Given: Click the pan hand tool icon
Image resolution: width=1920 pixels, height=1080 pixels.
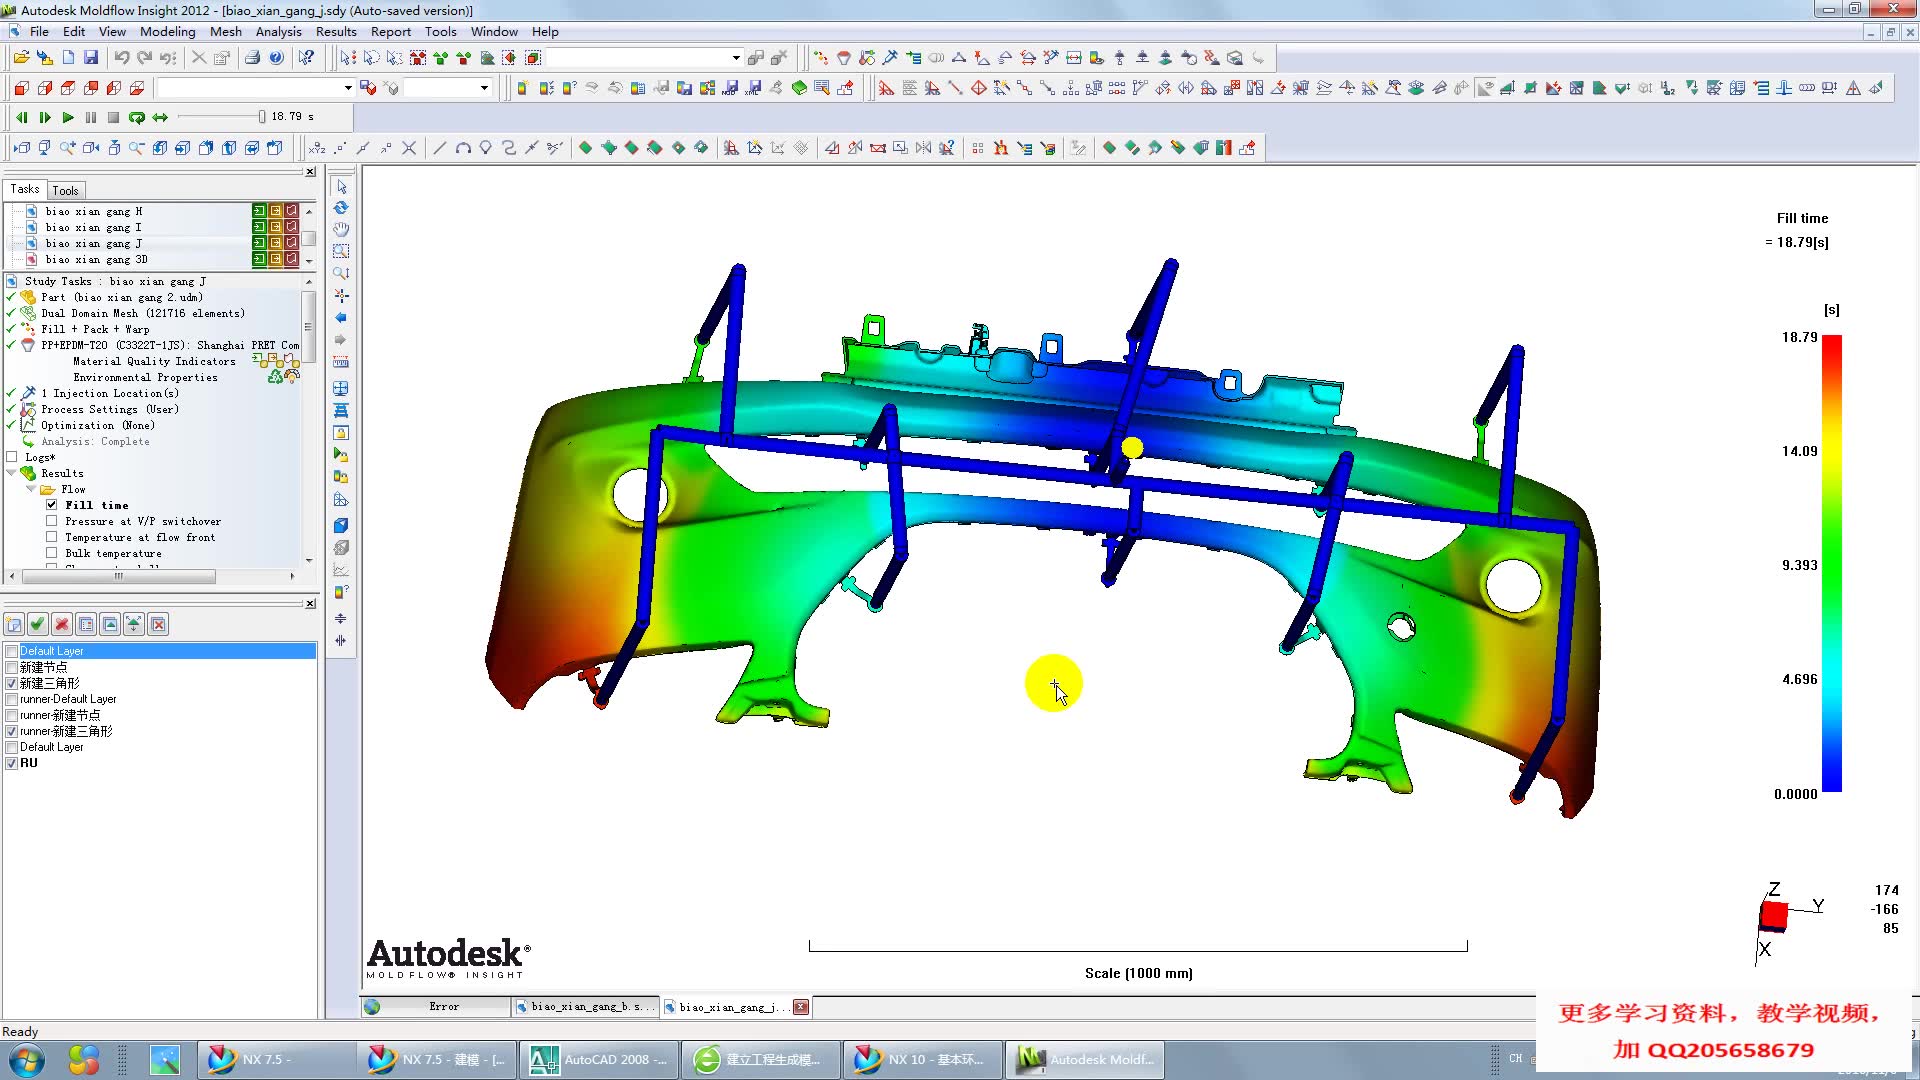Looking at the screenshot, I should pyautogui.click(x=341, y=230).
